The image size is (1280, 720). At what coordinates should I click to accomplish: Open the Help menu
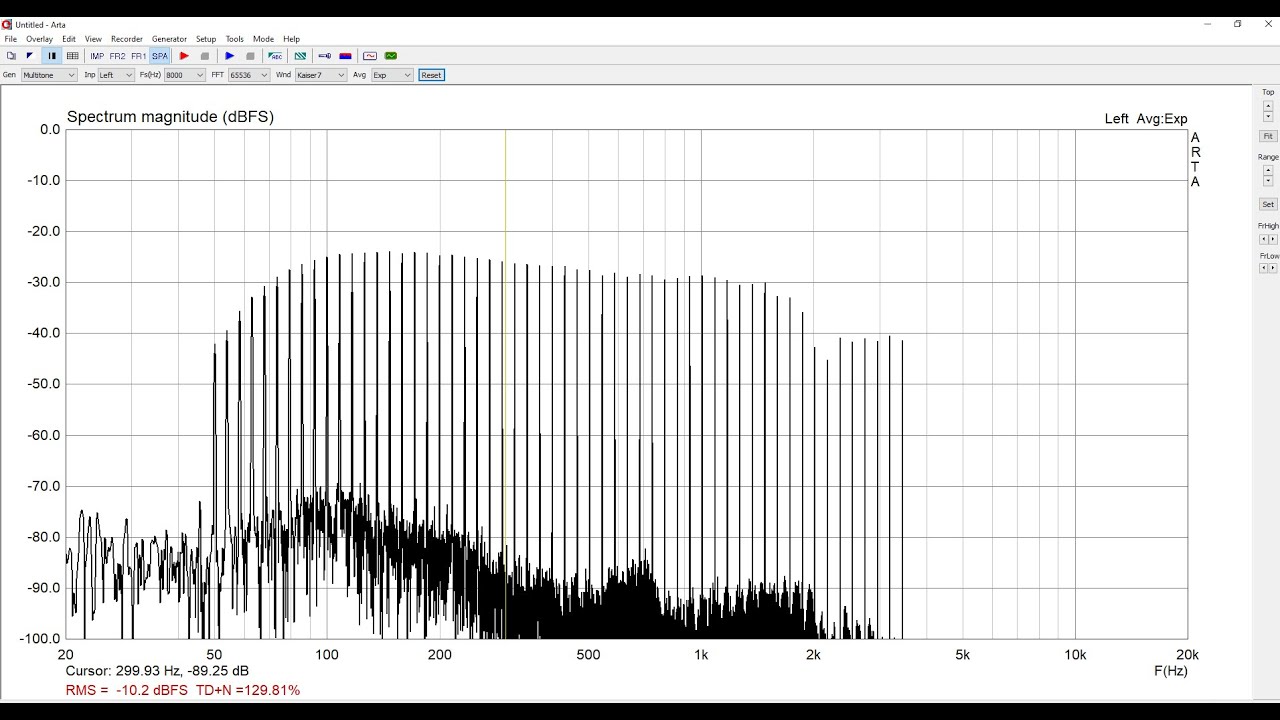tap(291, 39)
